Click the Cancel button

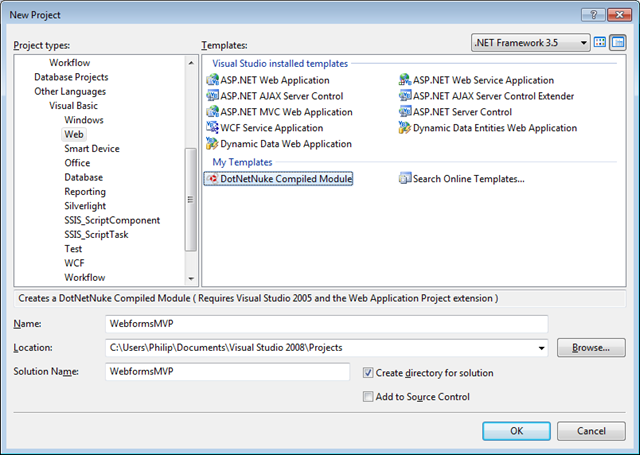(x=591, y=431)
